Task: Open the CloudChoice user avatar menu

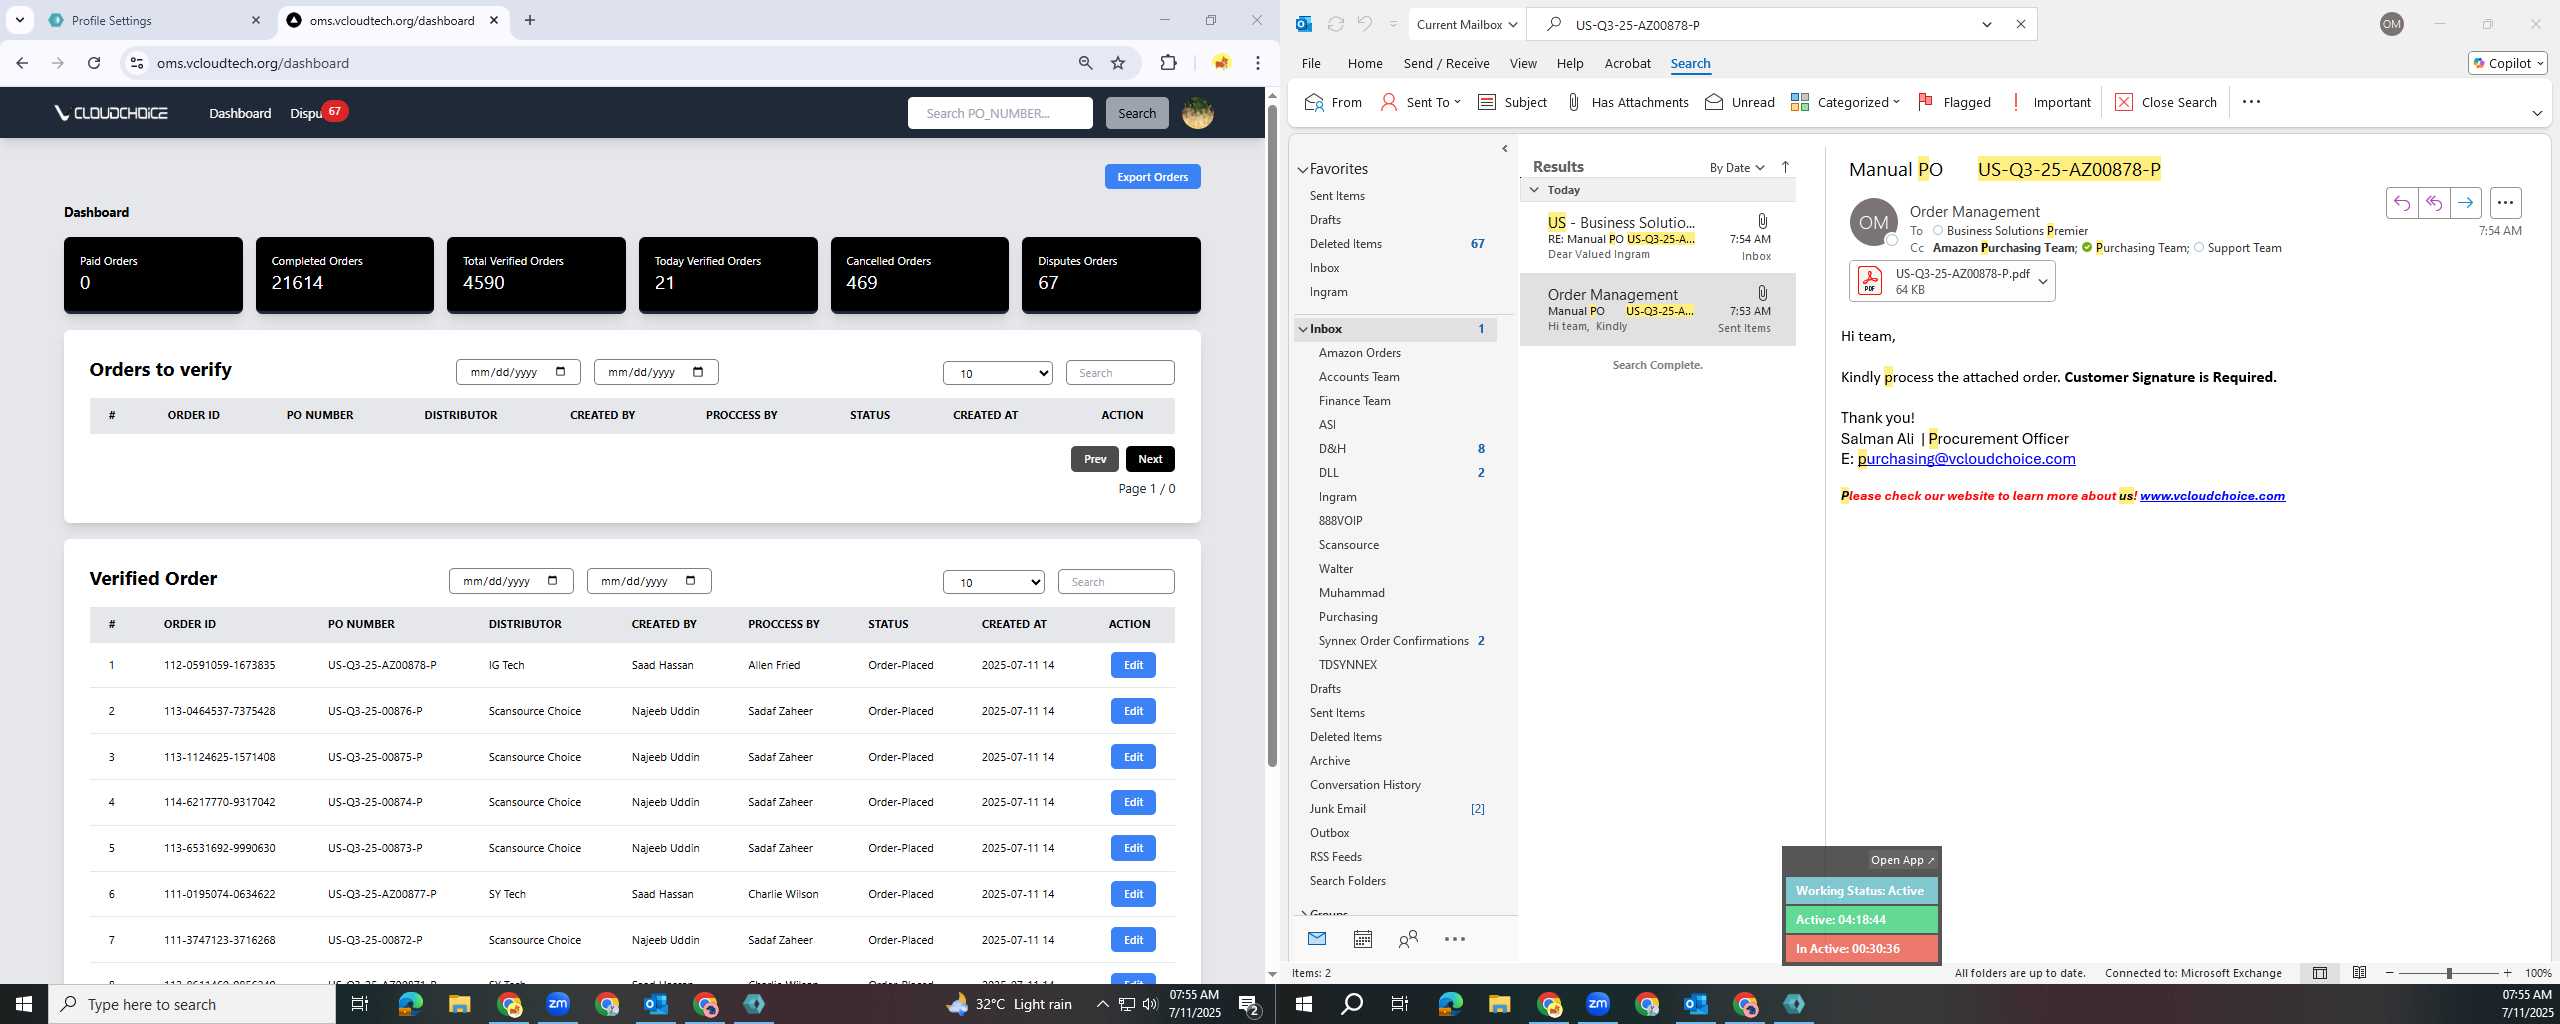Action: click(x=1197, y=113)
